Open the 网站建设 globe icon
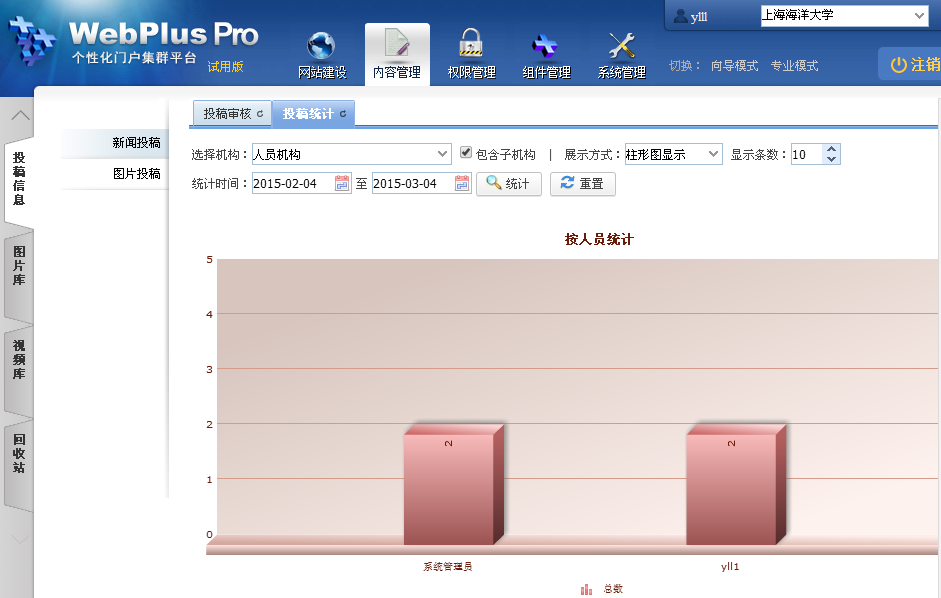941x598 pixels. [321, 46]
